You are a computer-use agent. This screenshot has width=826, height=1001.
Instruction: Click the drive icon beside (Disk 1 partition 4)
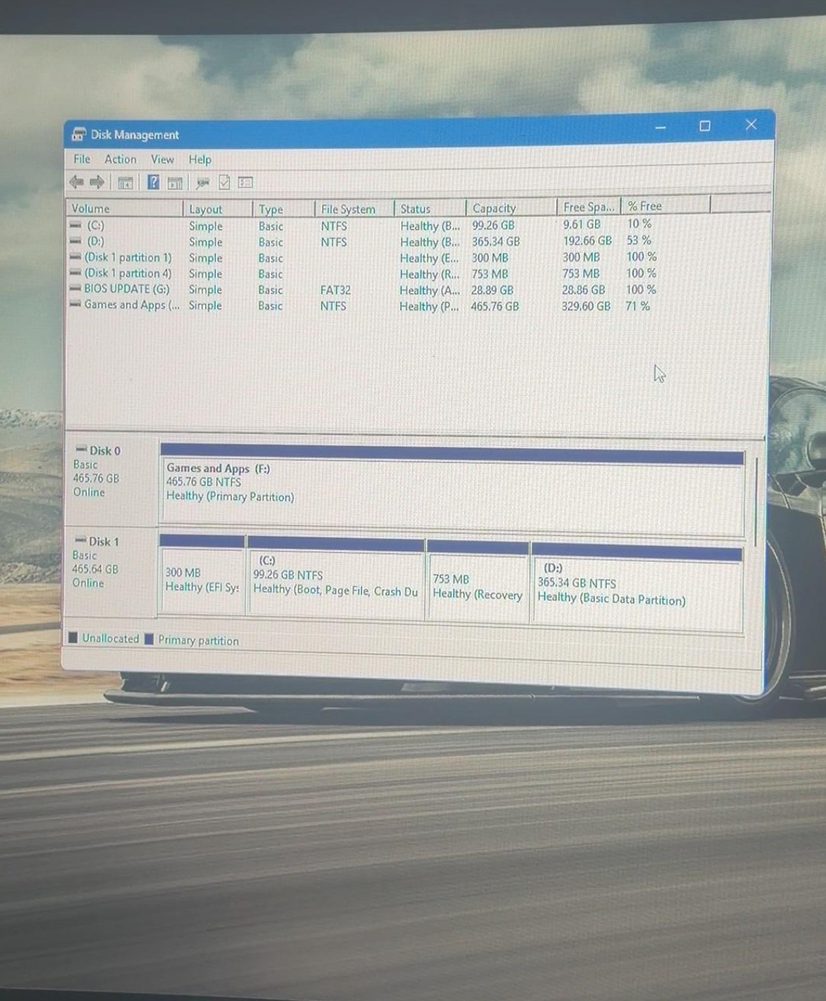pos(75,273)
